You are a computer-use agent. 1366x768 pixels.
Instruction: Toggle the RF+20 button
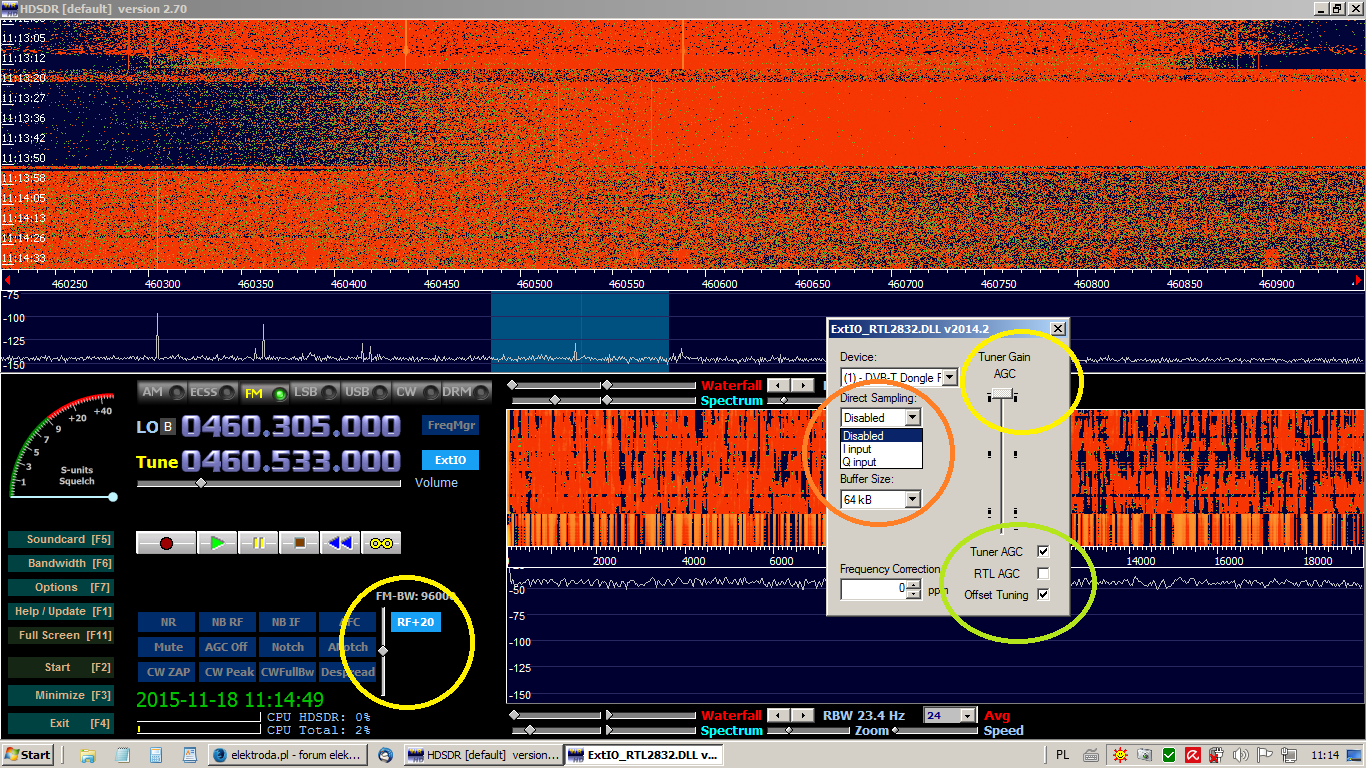415,622
